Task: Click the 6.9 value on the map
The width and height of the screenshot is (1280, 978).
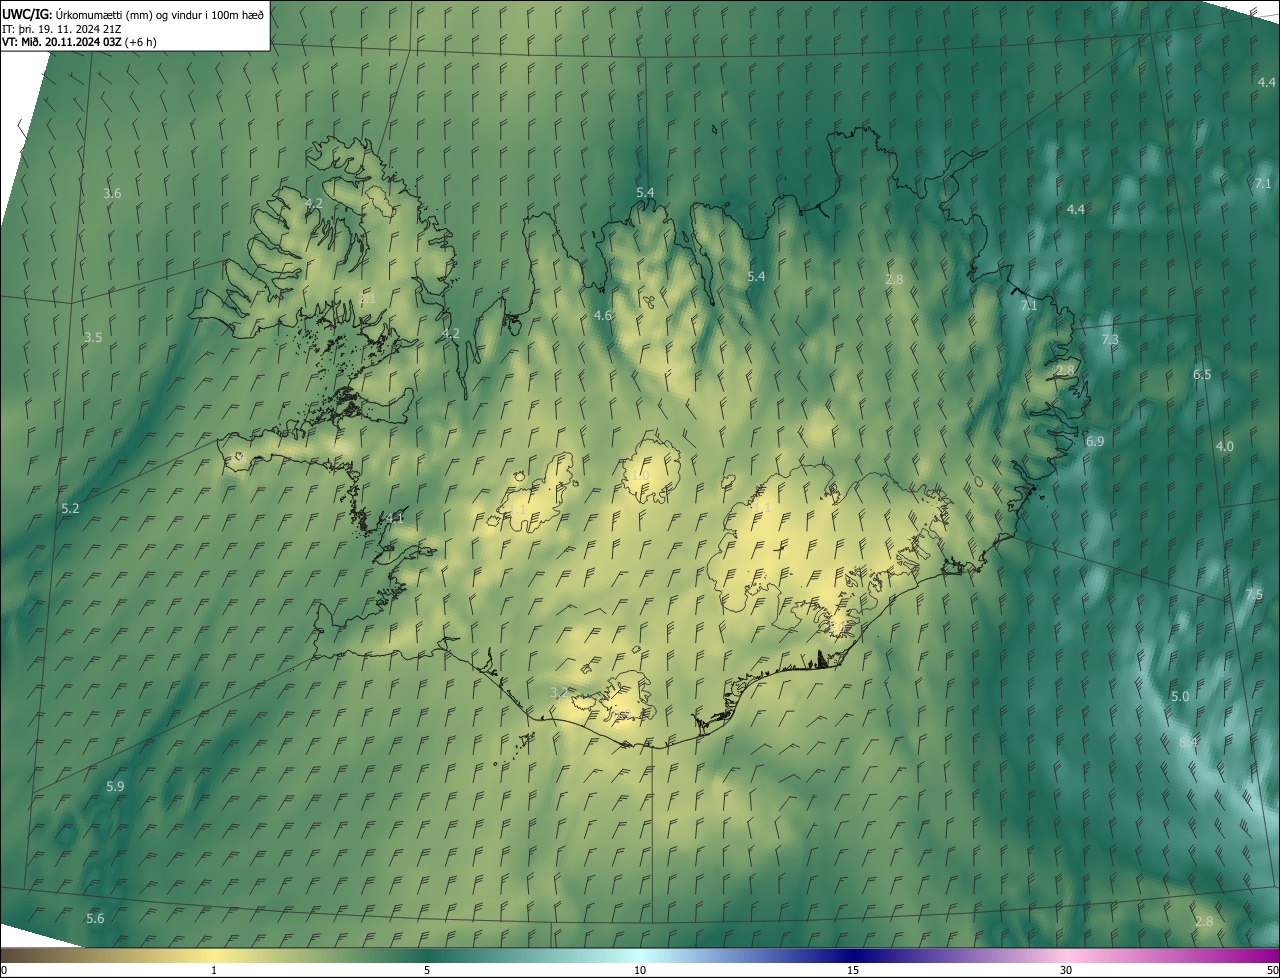Action: click(1095, 442)
